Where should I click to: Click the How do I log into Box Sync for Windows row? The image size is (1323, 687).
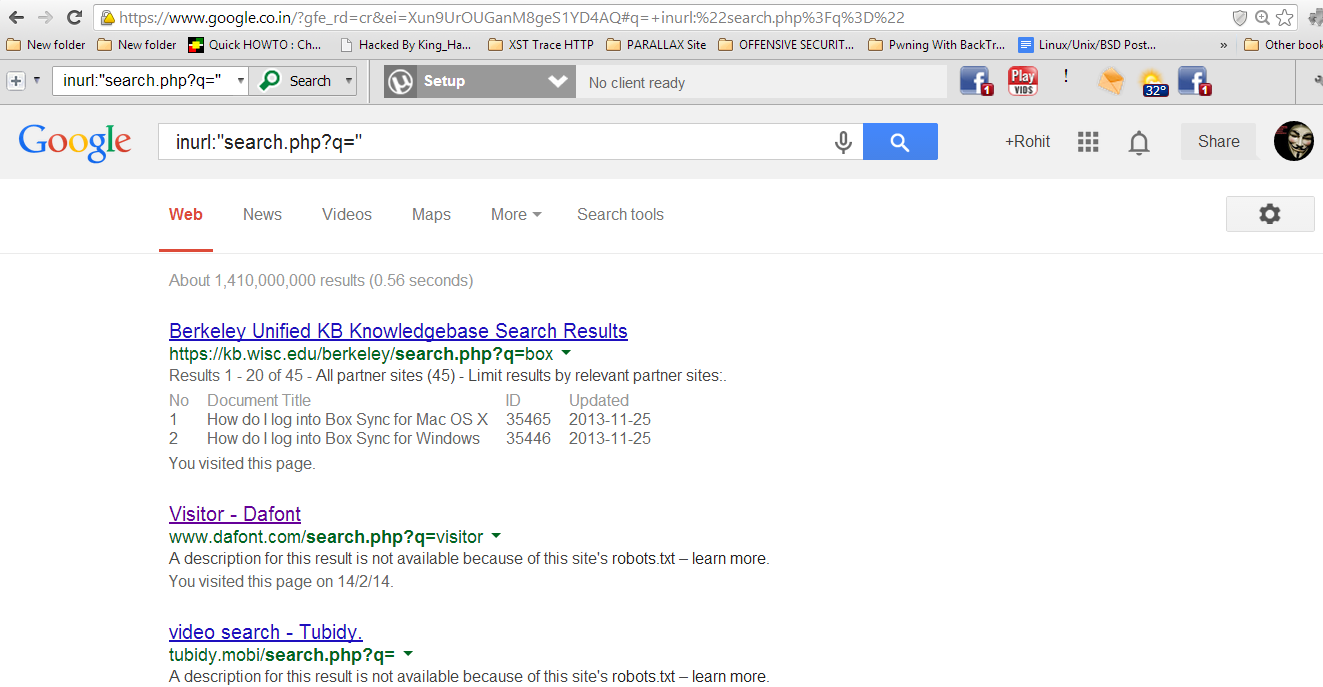coord(410,439)
